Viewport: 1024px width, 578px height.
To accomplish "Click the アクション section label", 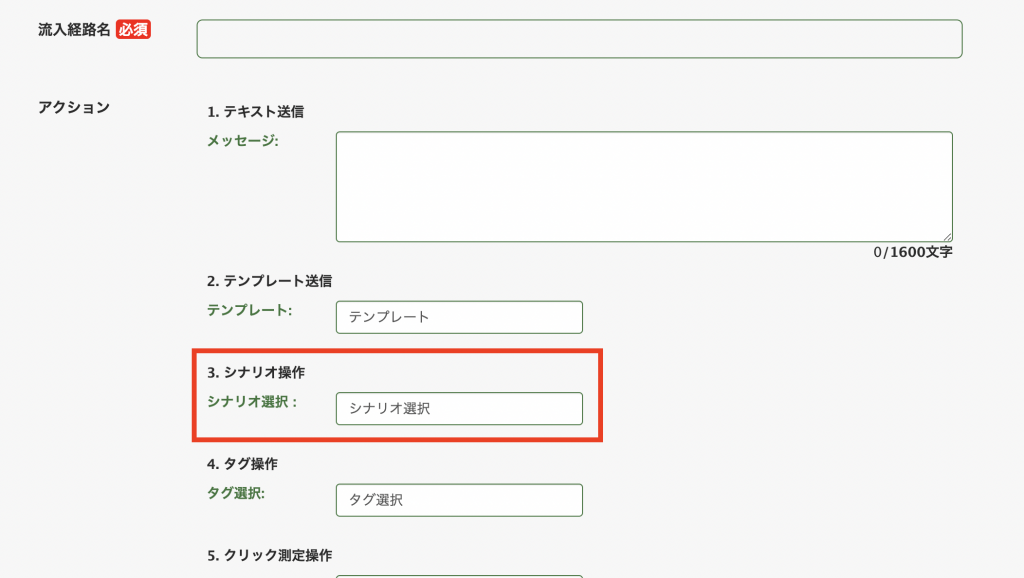I will click(74, 108).
